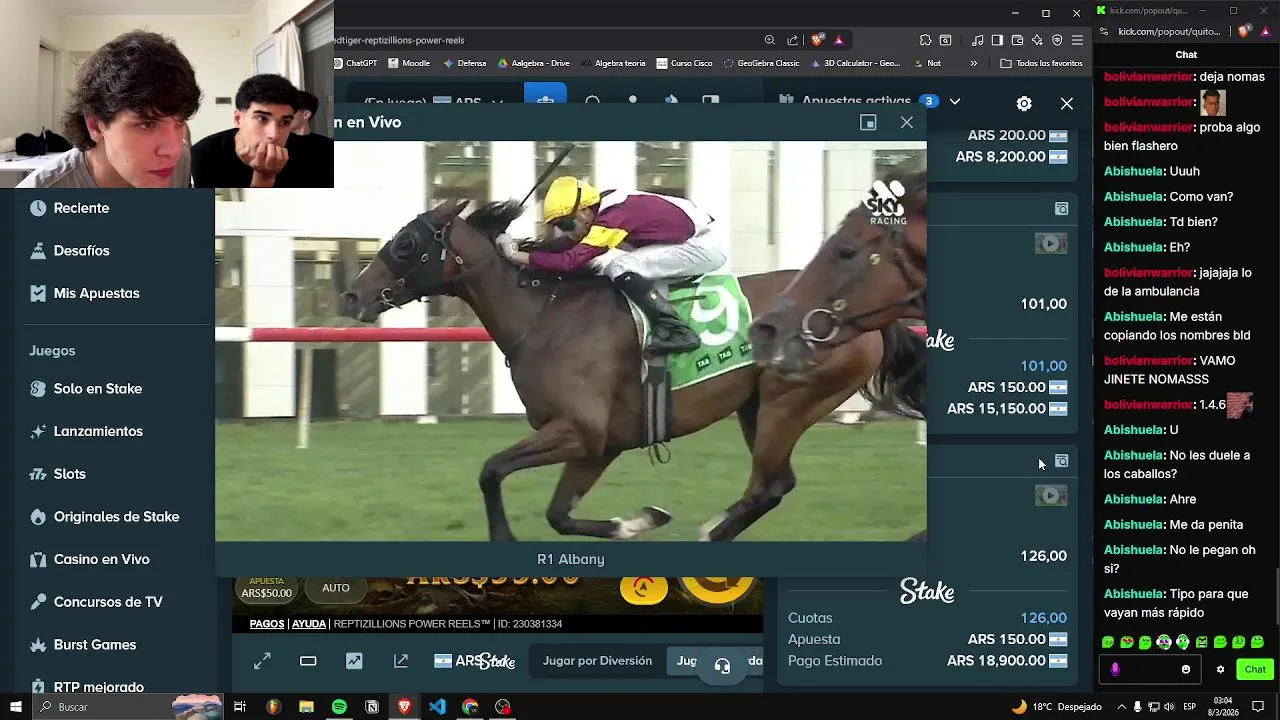Open Concursos de TV

[x=96, y=602]
